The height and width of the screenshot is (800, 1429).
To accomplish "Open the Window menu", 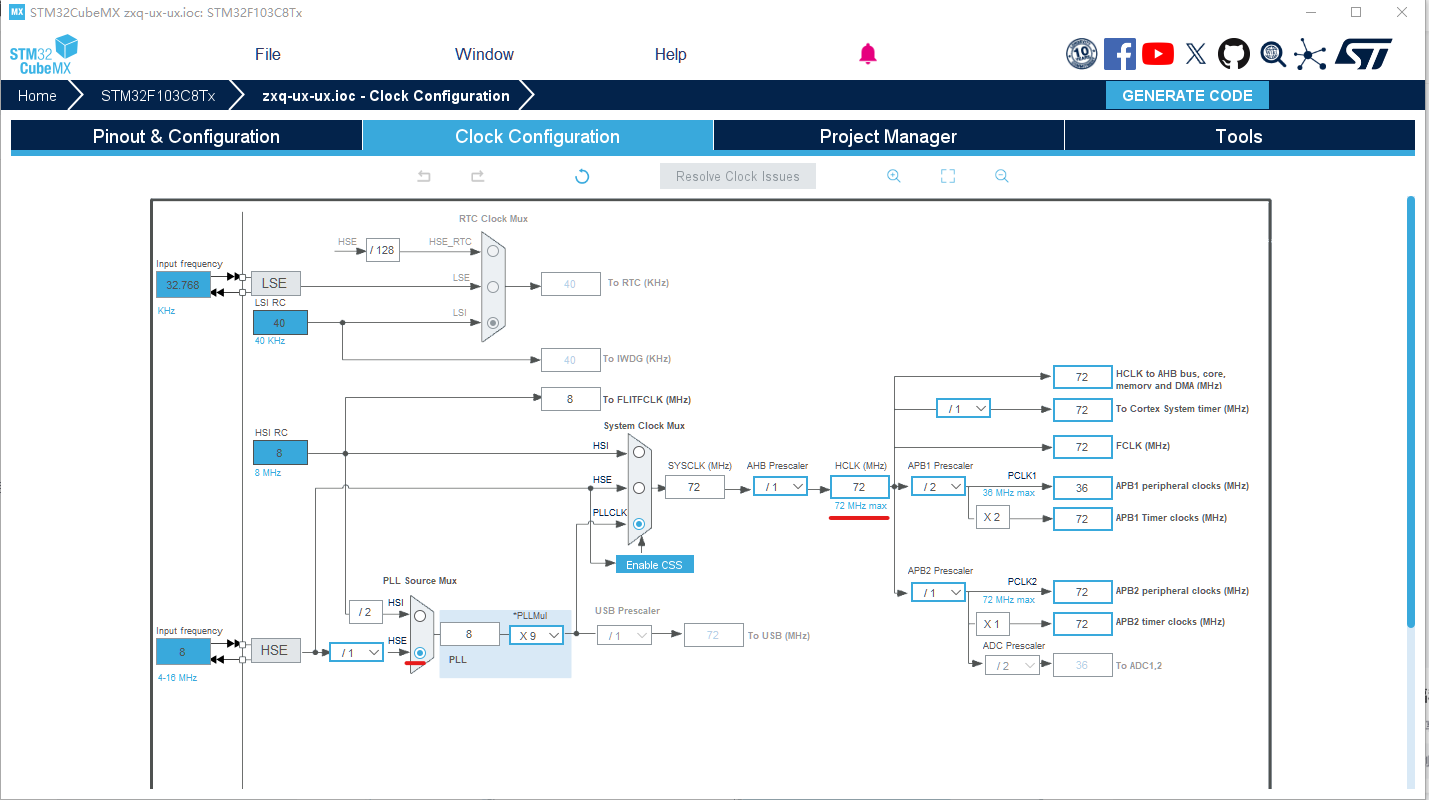I will point(484,54).
